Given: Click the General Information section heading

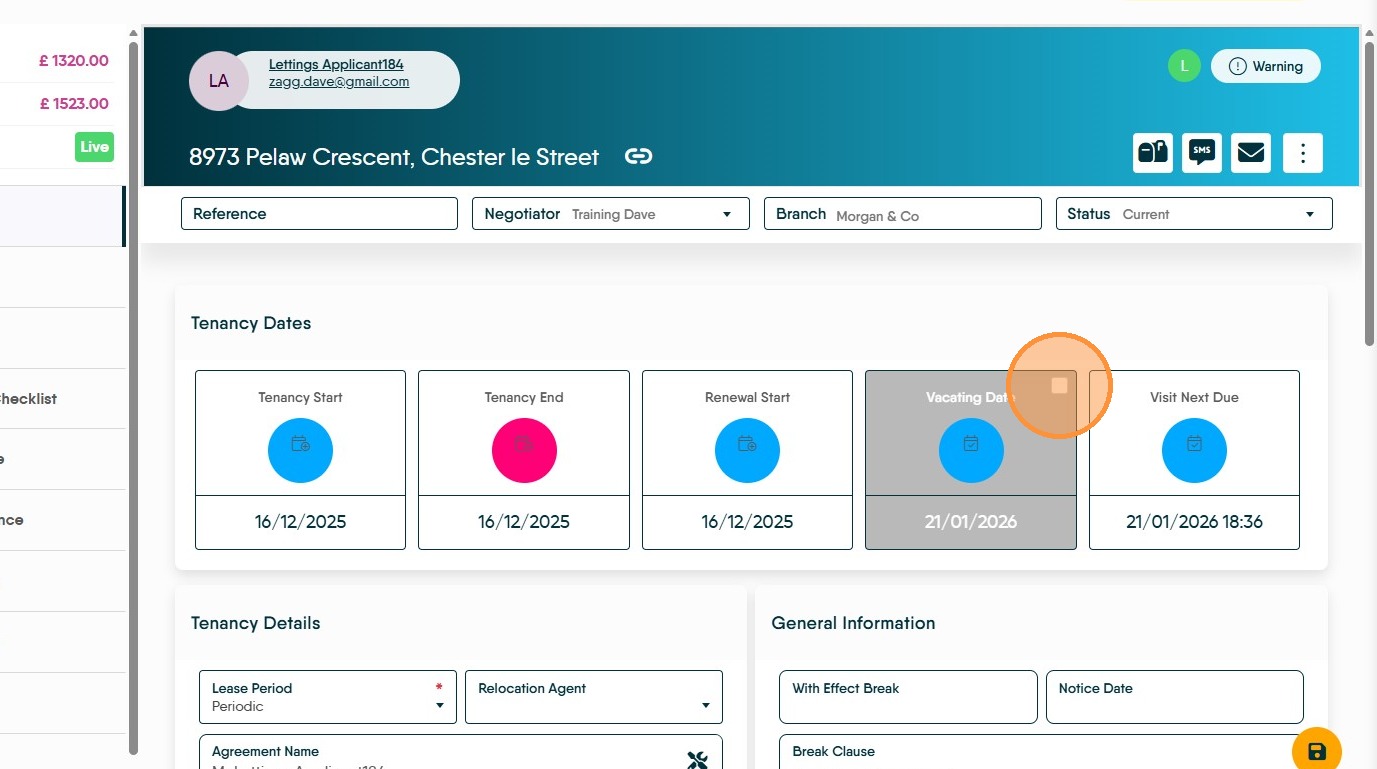Looking at the screenshot, I should point(853,623).
